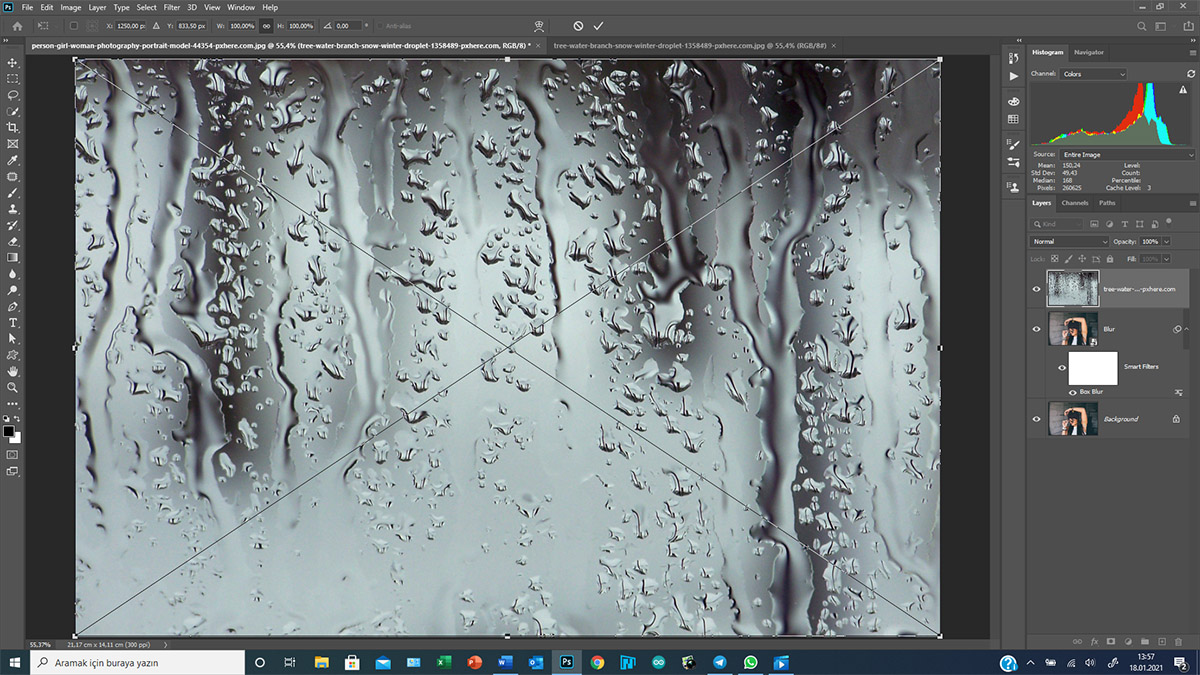
Task: Click the foreground color swatch
Action: coord(8,431)
